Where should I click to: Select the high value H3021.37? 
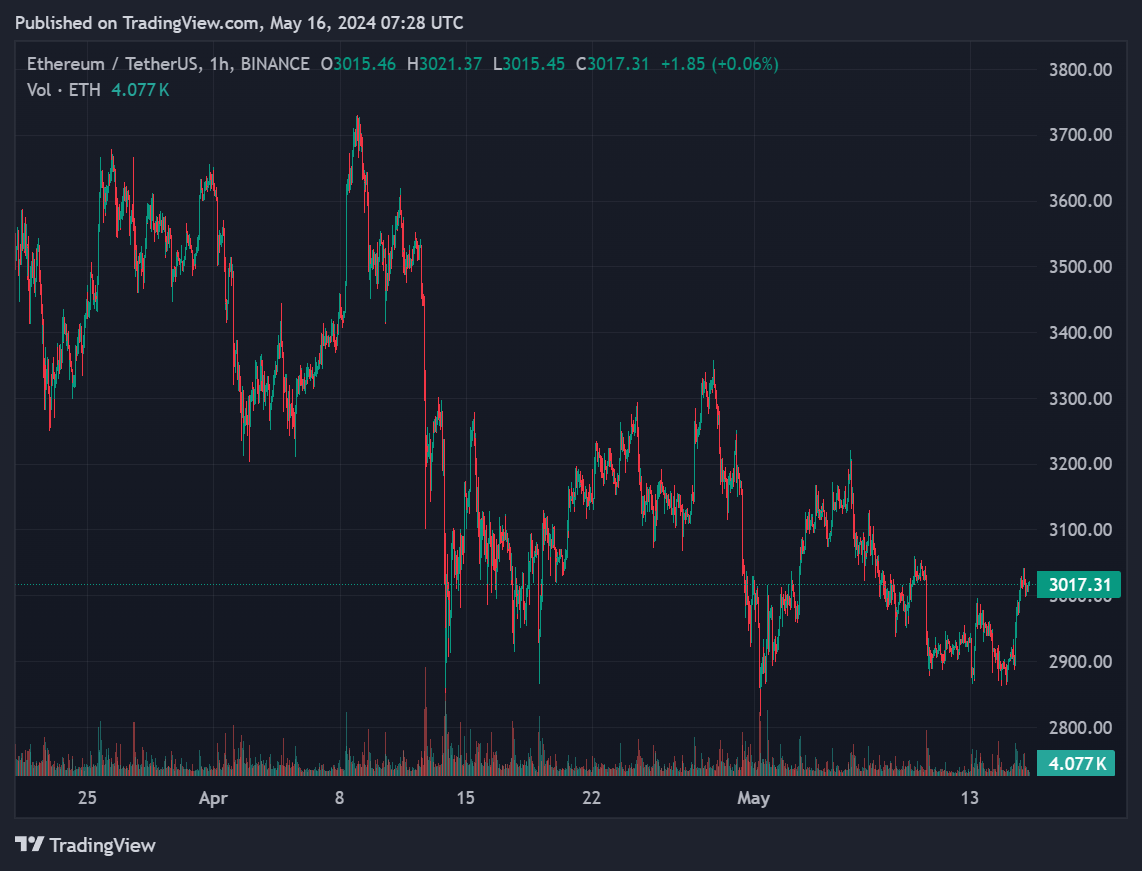[444, 64]
